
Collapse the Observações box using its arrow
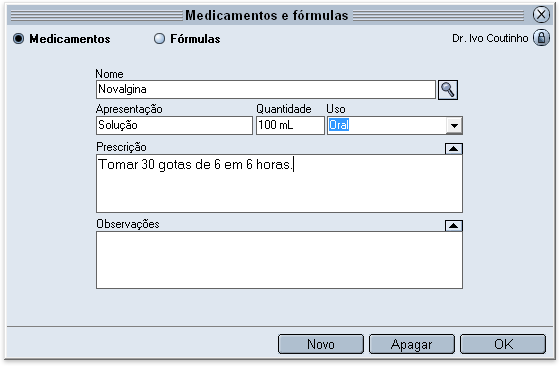(454, 226)
